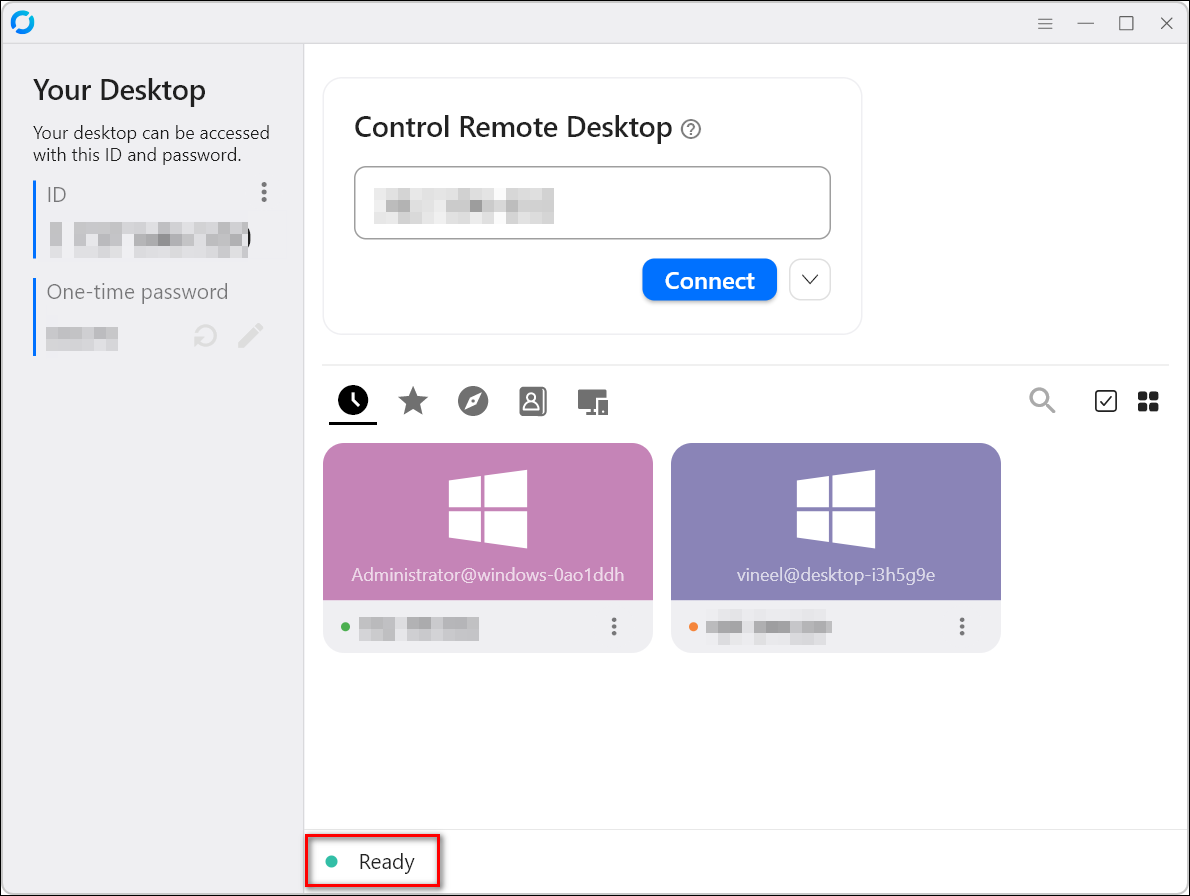Viewport: 1190px width, 896px height.
Task: View devices via the LAN monitor icon
Action: pos(592,400)
